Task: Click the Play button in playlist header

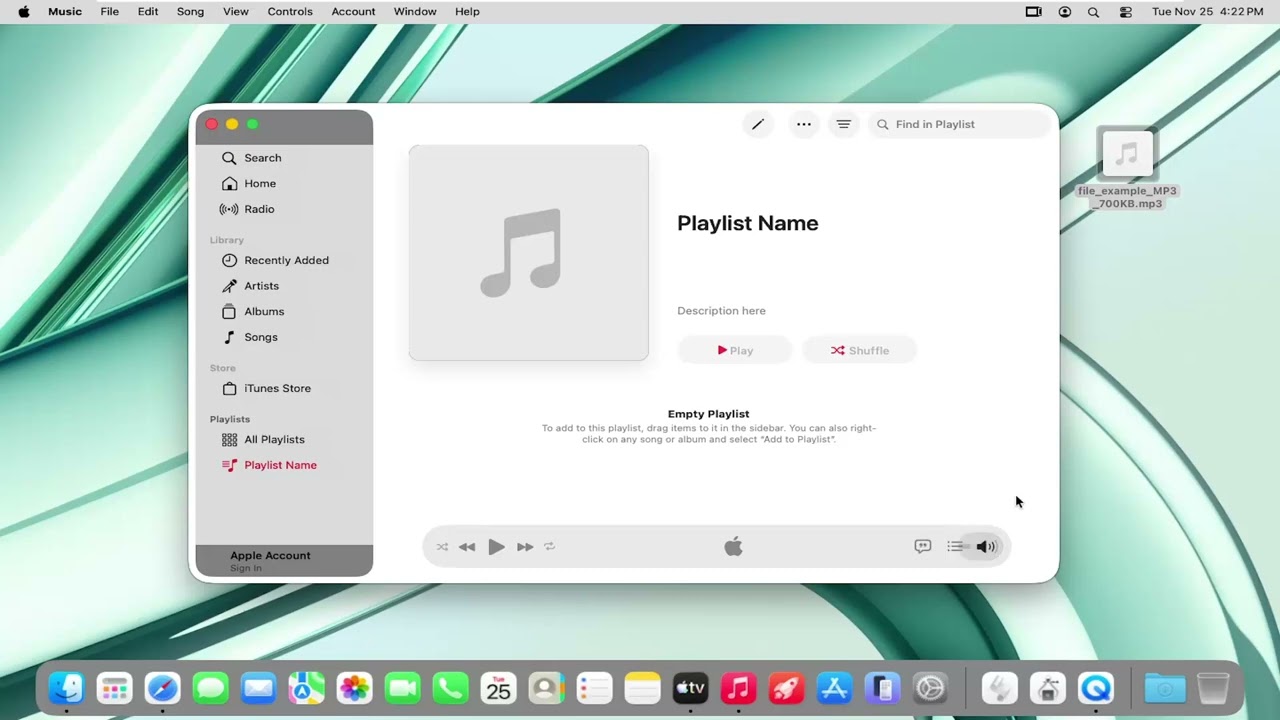Action: [x=735, y=350]
